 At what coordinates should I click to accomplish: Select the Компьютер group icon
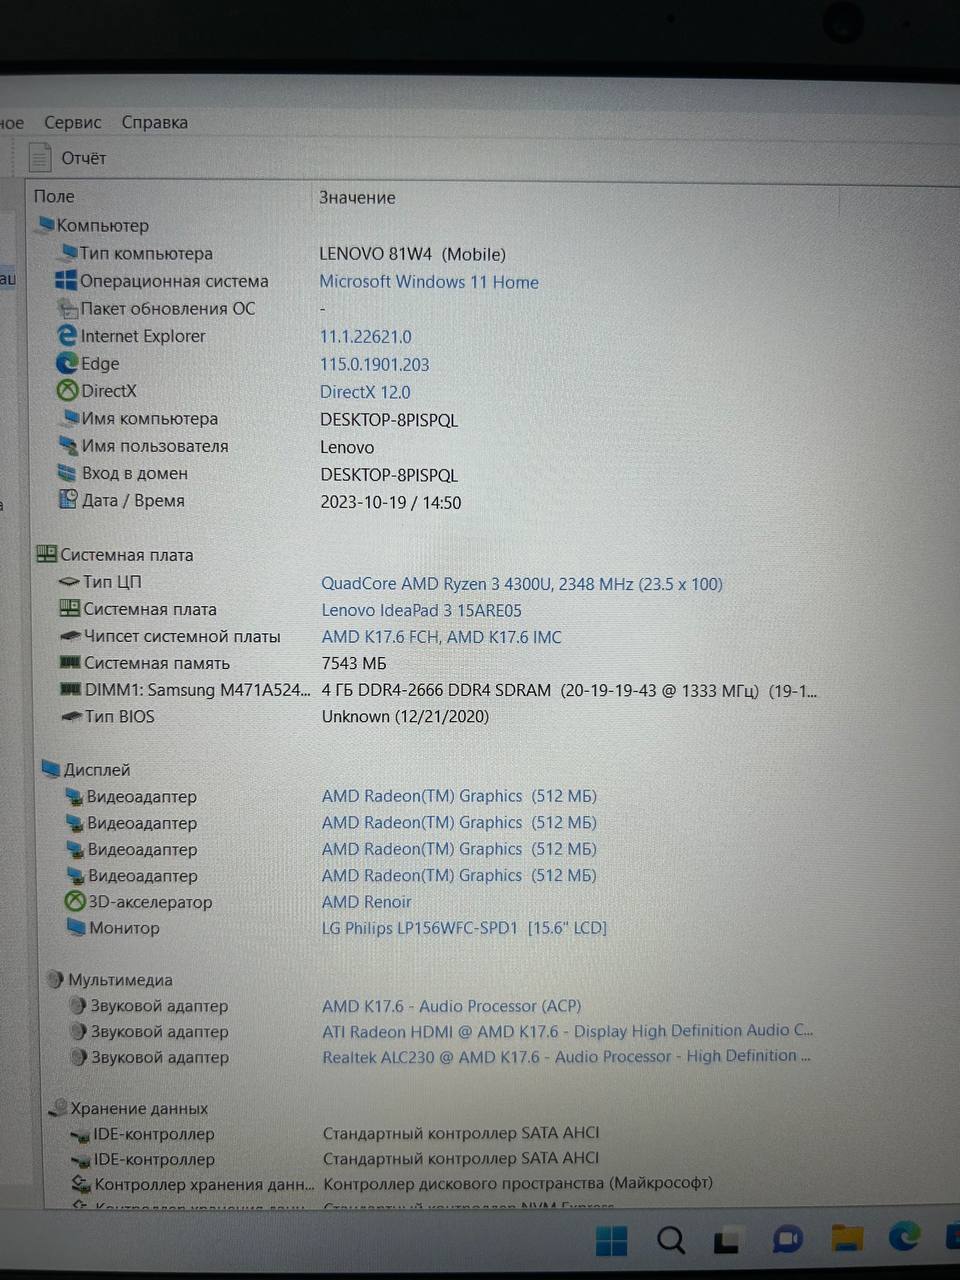(46, 224)
